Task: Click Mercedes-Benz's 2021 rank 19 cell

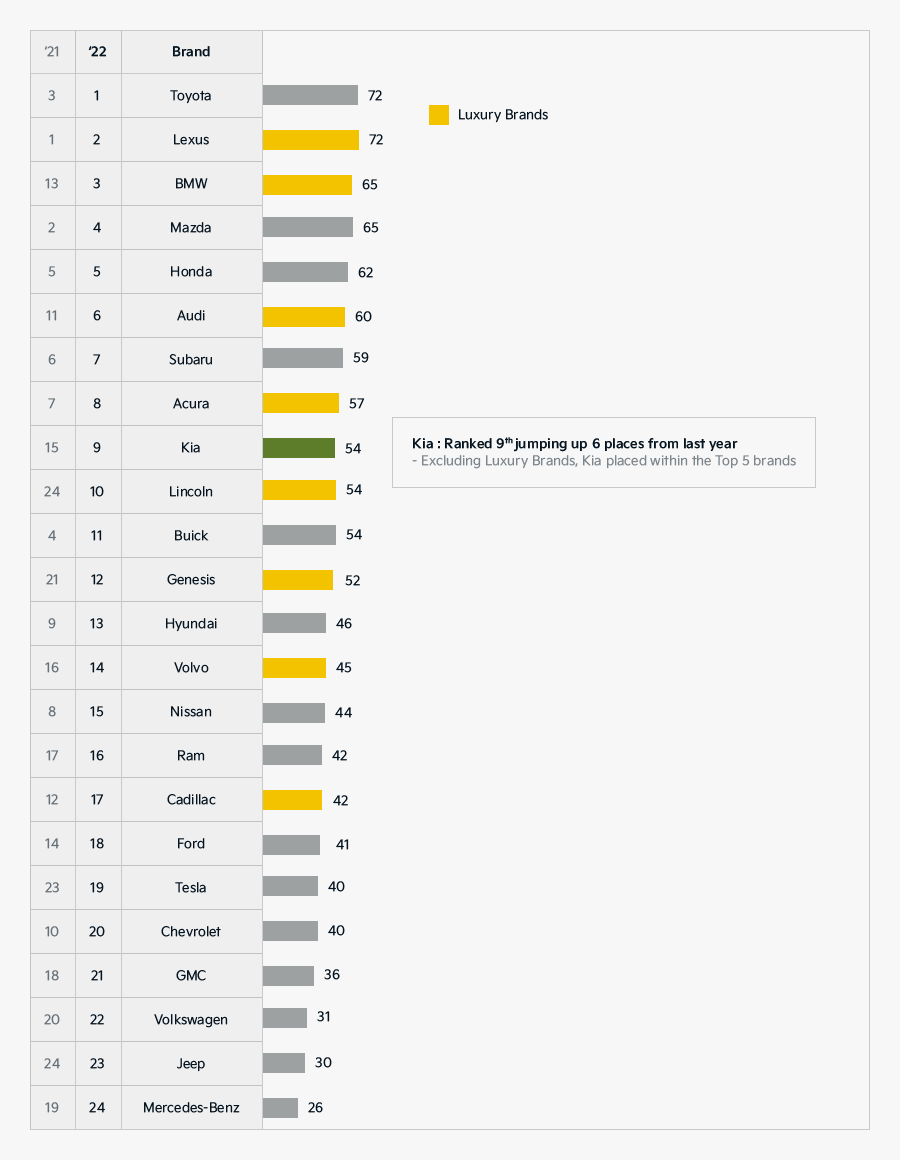Action: click(52, 1107)
